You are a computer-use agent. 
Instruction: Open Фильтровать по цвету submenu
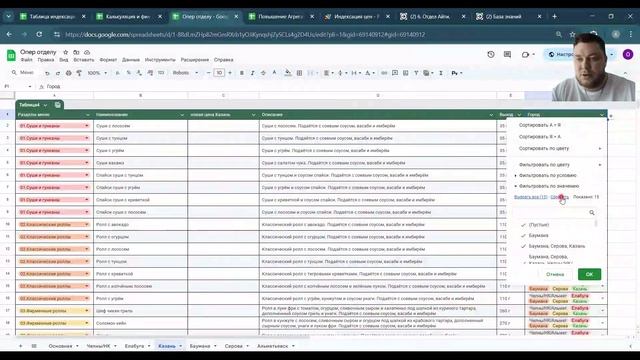557,165
